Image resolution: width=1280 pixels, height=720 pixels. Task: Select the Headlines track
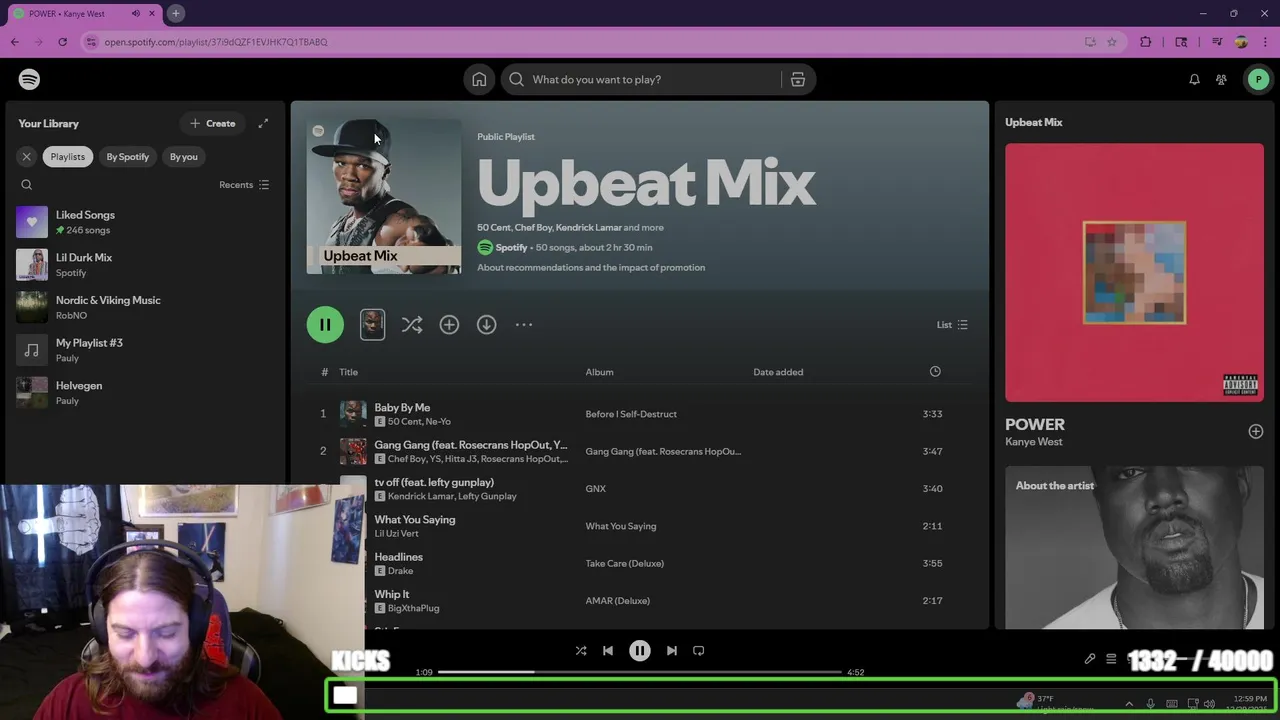click(398, 557)
